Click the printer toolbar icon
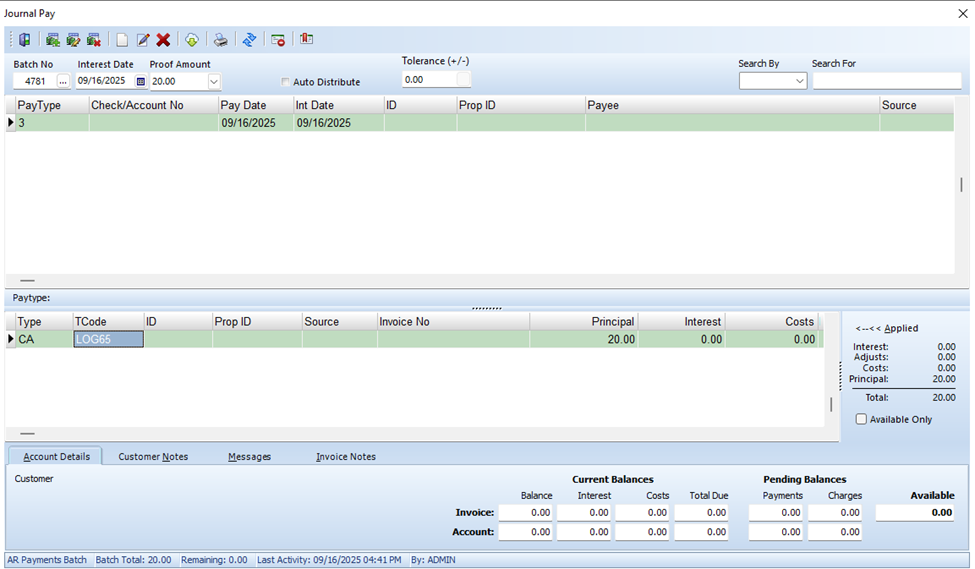This screenshot has height=569, width=975. pos(221,40)
